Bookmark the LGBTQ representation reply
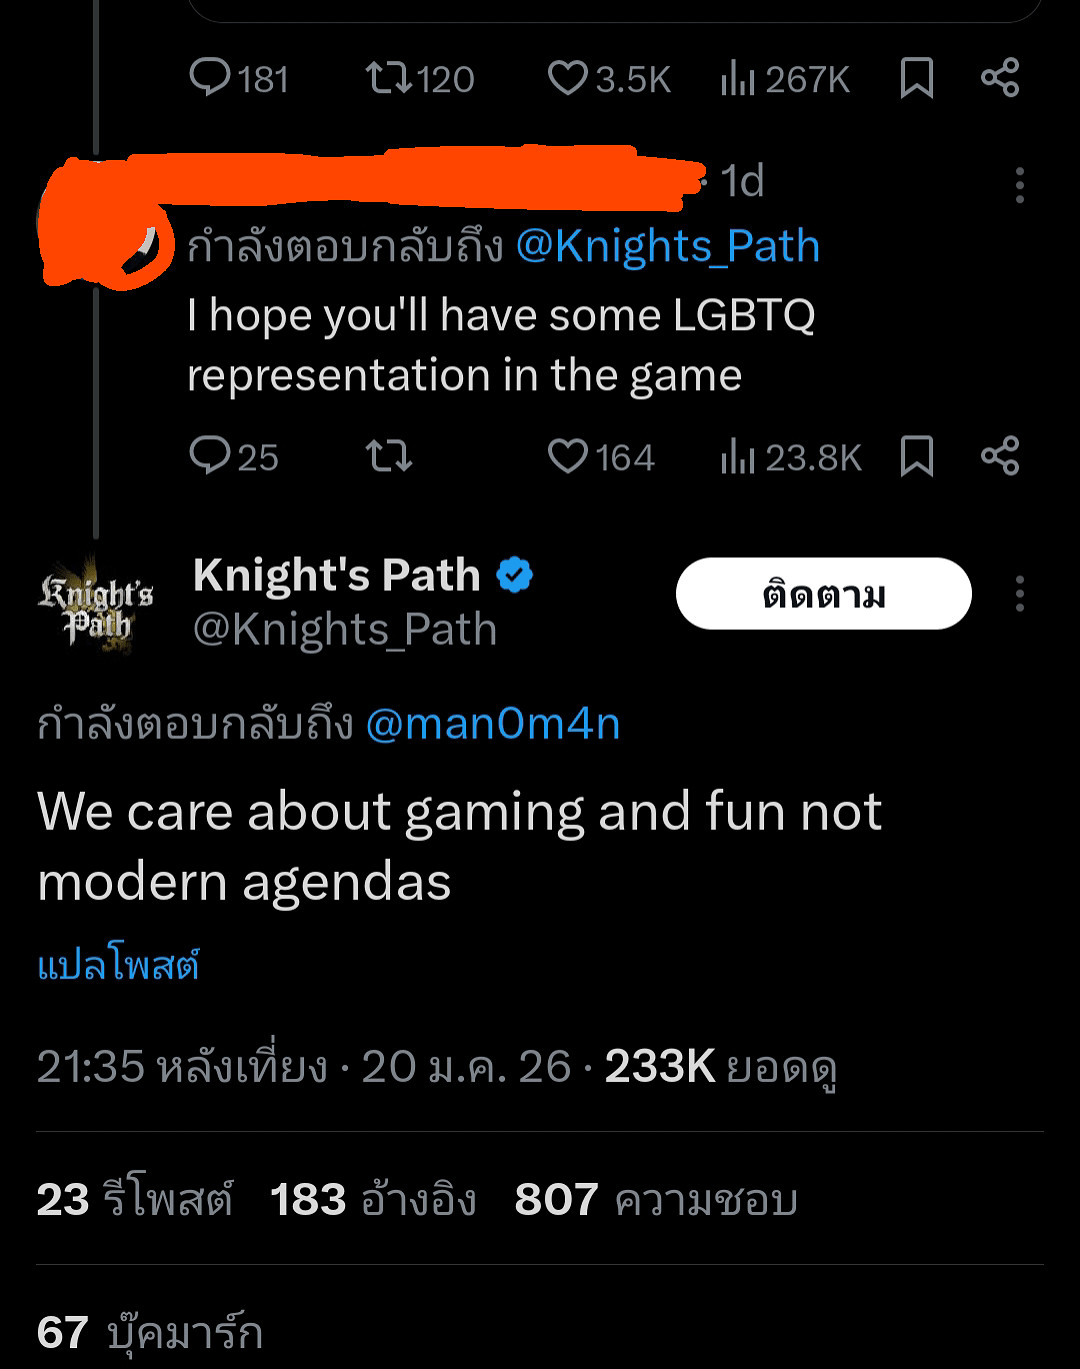The width and height of the screenshot is (1080, 1369). [x=917, y=456]
